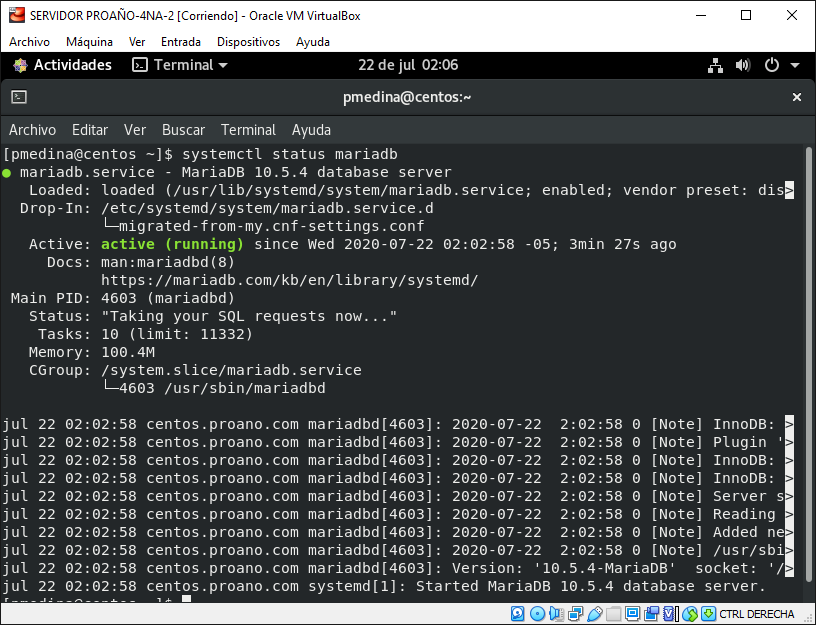
Task: Open terminal Editar menu
Action: pos(90,130)
